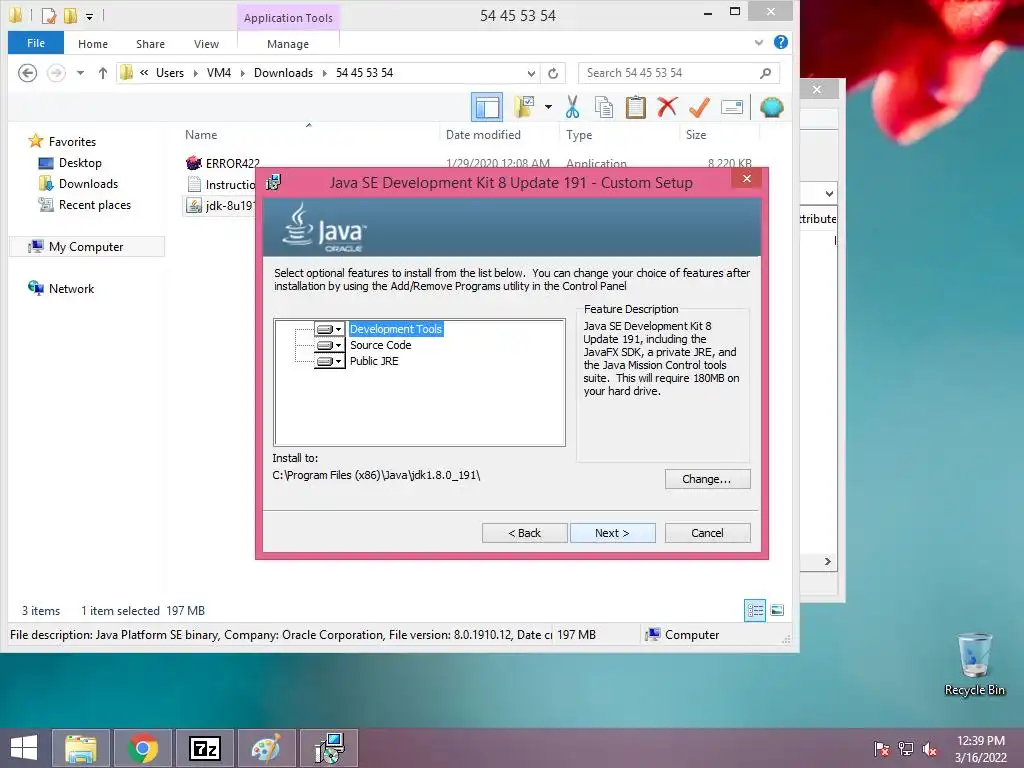Sort by the Size column header
The width and height of the screenshot is (1024, 768).
696,135
